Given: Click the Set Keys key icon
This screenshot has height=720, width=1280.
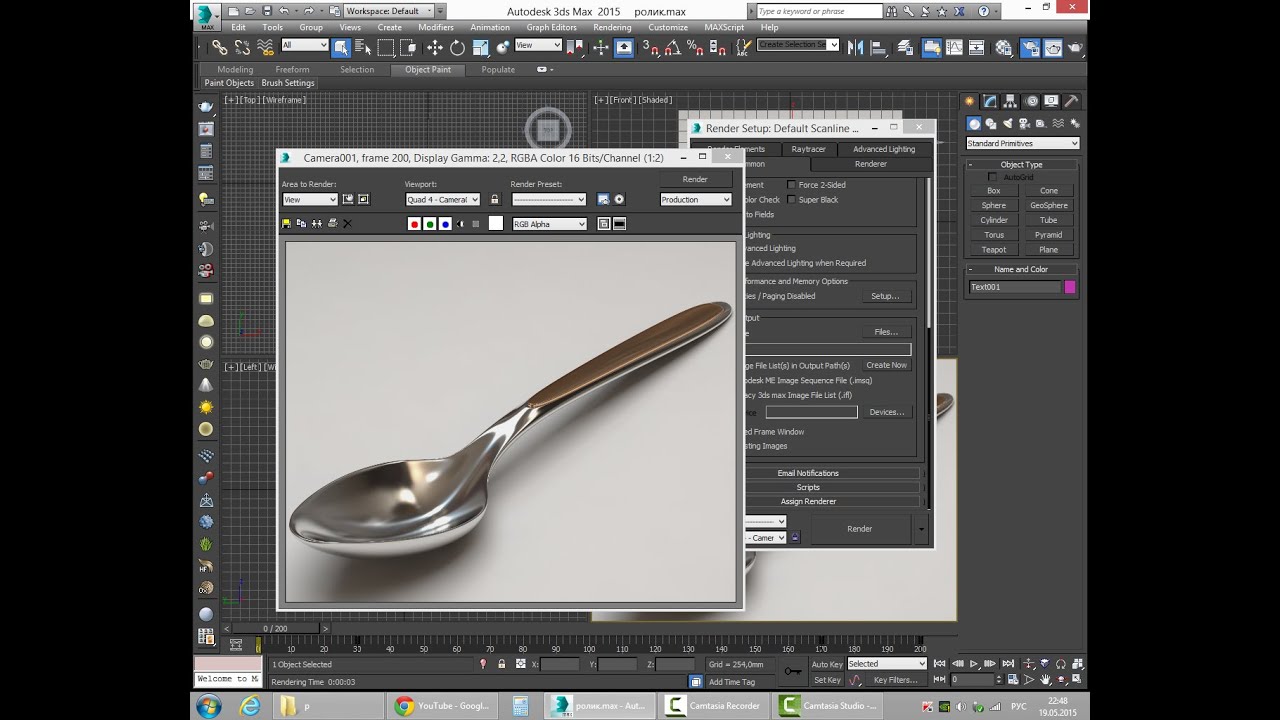Looking at the screenshot, I should point(794,671).
